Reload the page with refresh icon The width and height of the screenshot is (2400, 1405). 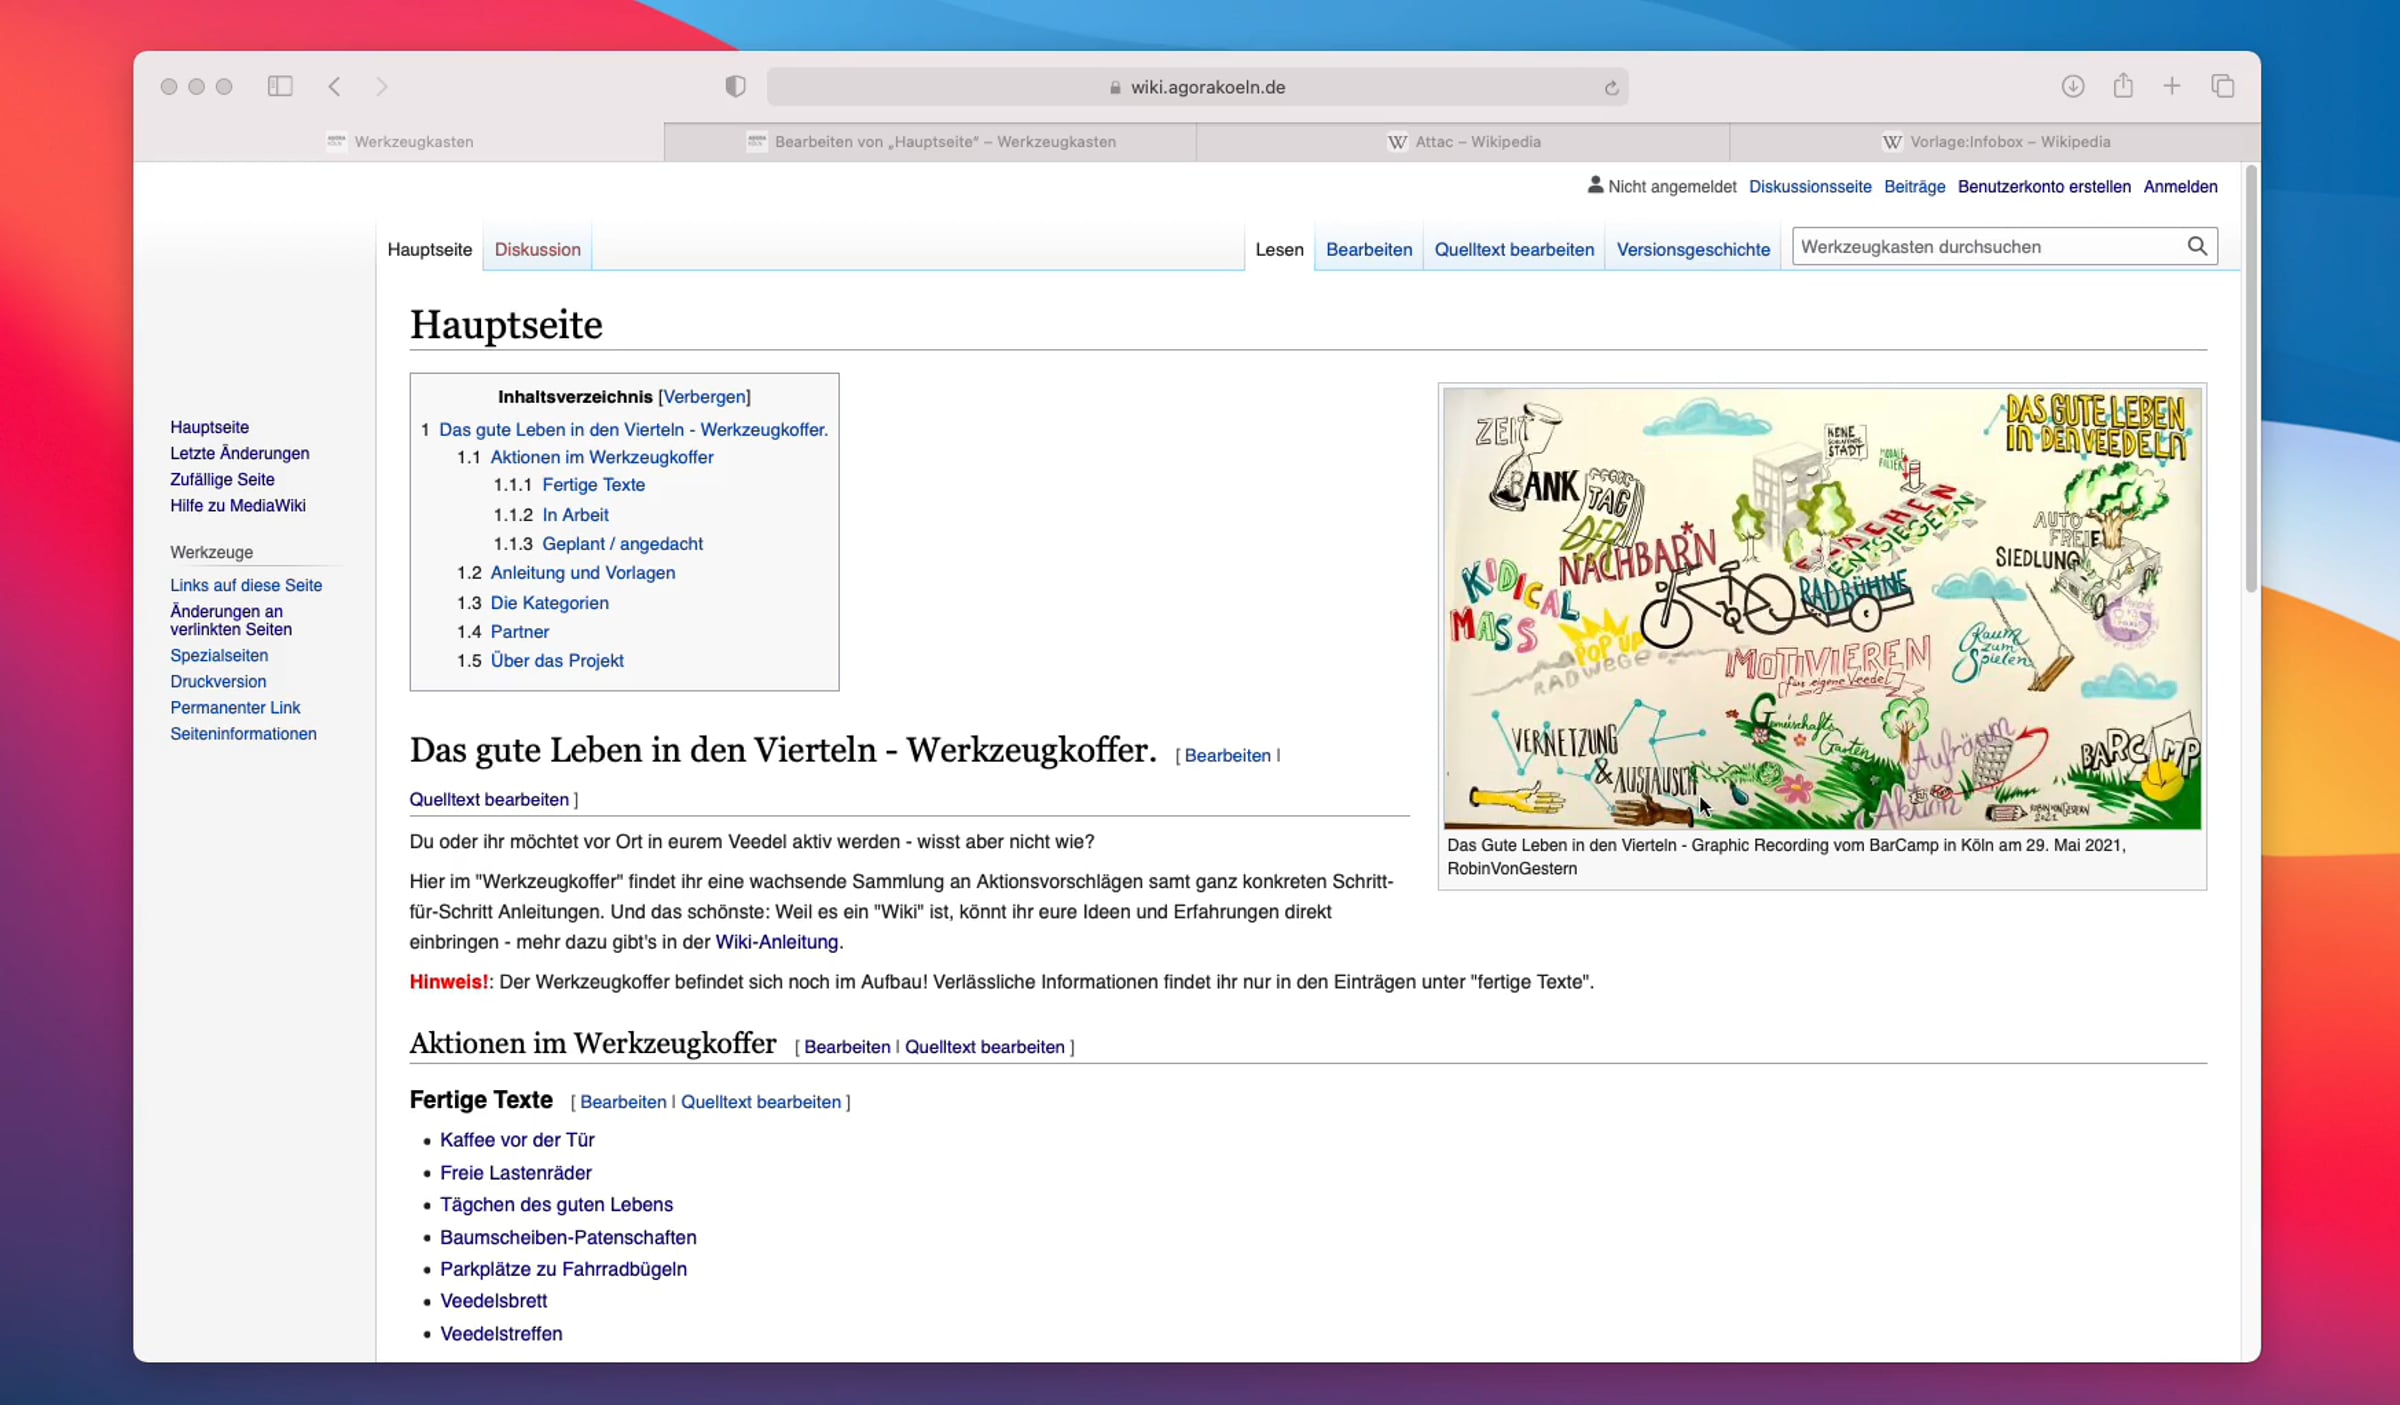(1611, 88)
